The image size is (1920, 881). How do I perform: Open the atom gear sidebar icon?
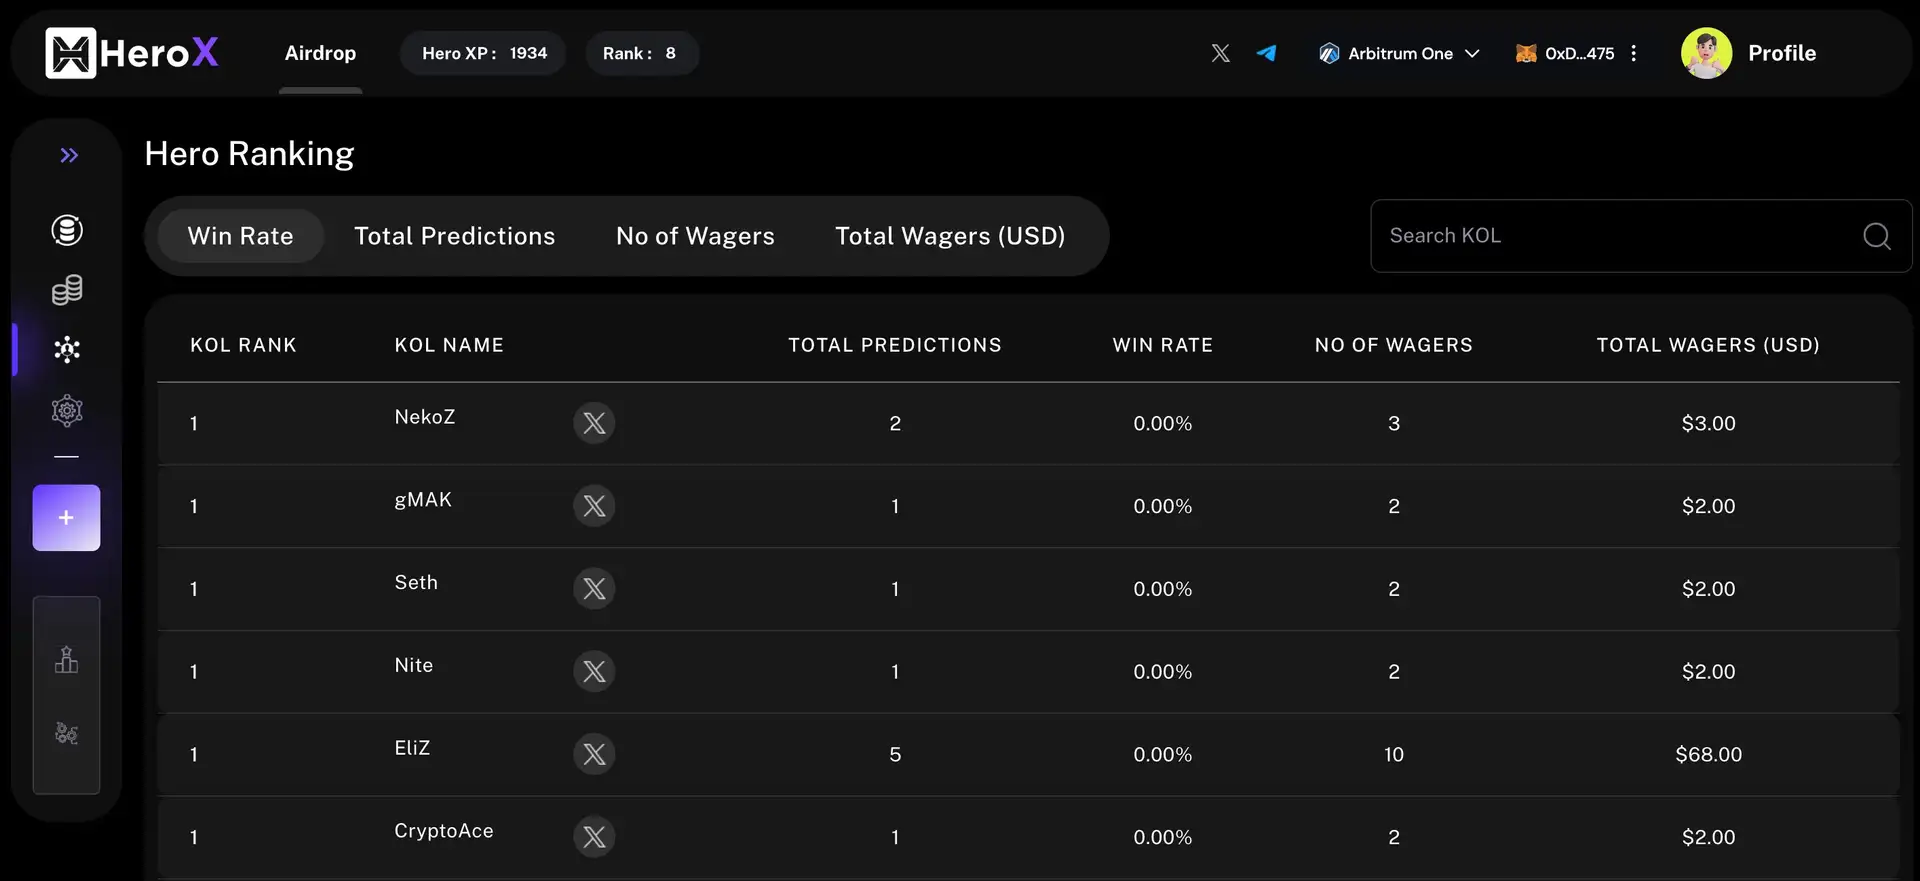click(x=67, y=410)
